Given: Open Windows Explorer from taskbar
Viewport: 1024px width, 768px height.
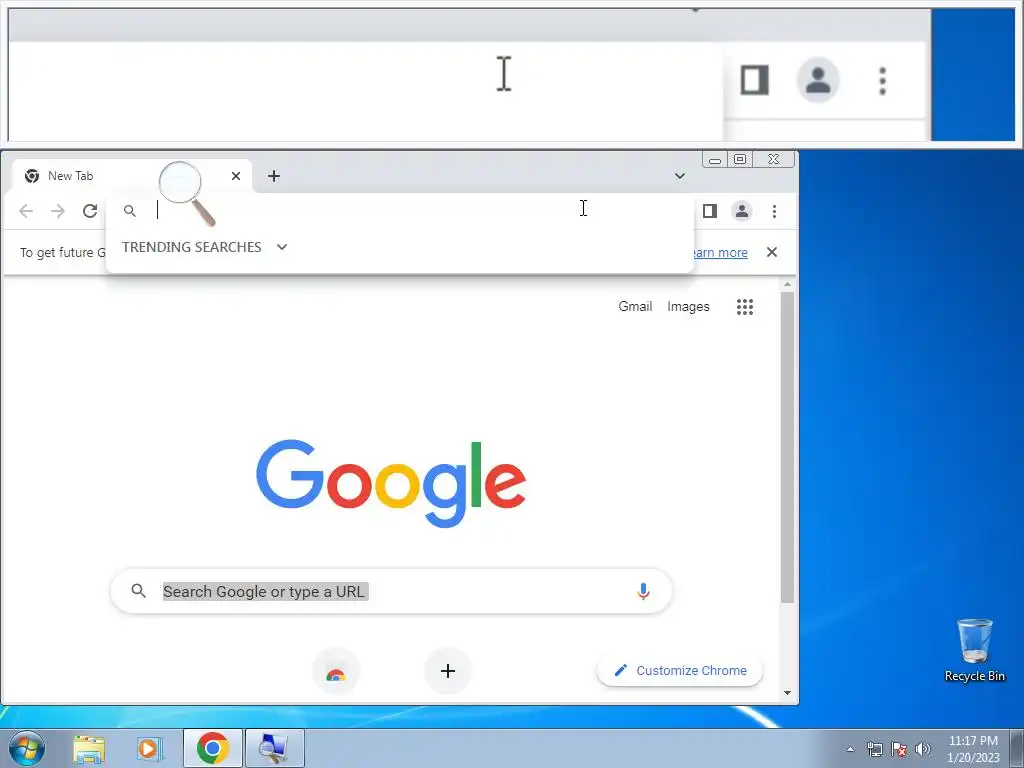Looking at the screenshot, I should 89,748.
